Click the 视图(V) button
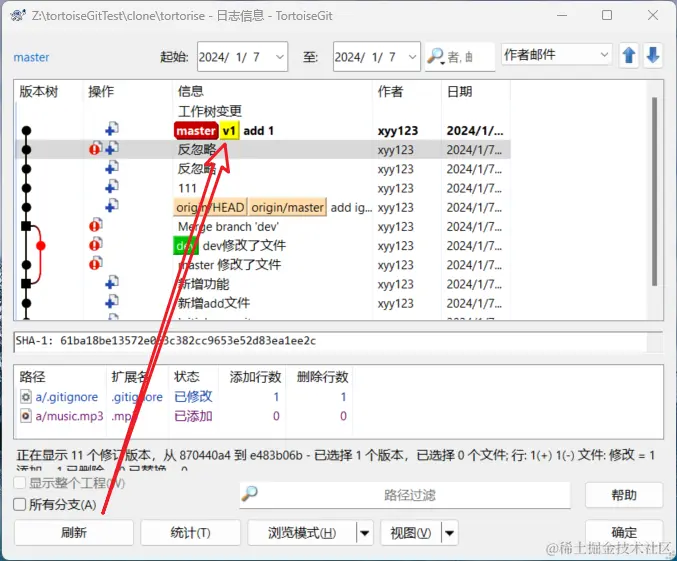The image size is (677, 561). coord(411,532)
